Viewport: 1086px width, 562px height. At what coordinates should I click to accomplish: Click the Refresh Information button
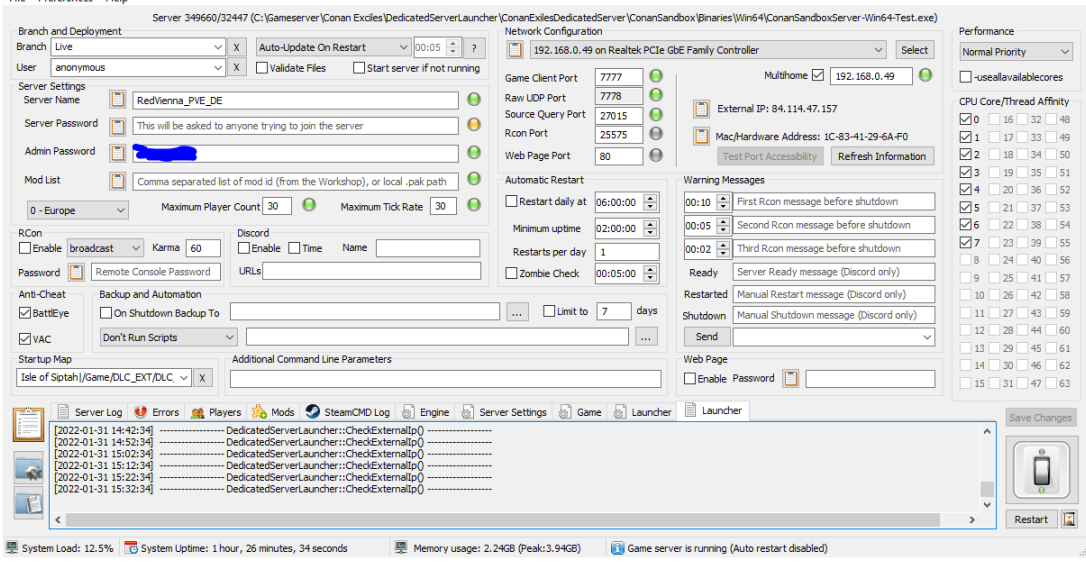[881, 156]
